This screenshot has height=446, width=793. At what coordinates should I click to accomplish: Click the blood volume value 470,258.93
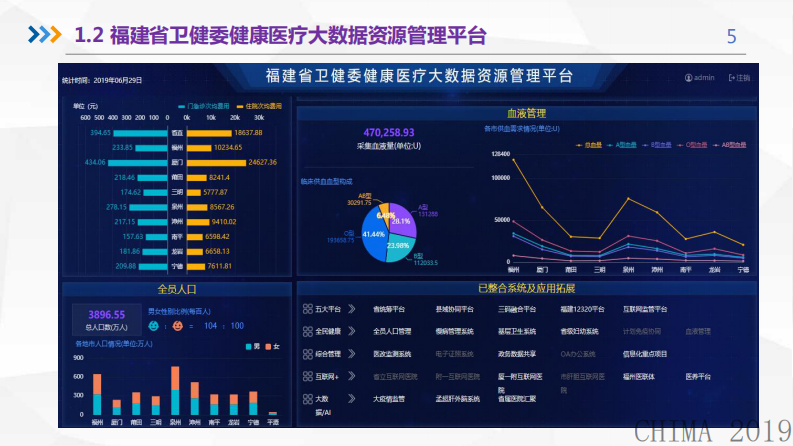(x=389, y=133)
